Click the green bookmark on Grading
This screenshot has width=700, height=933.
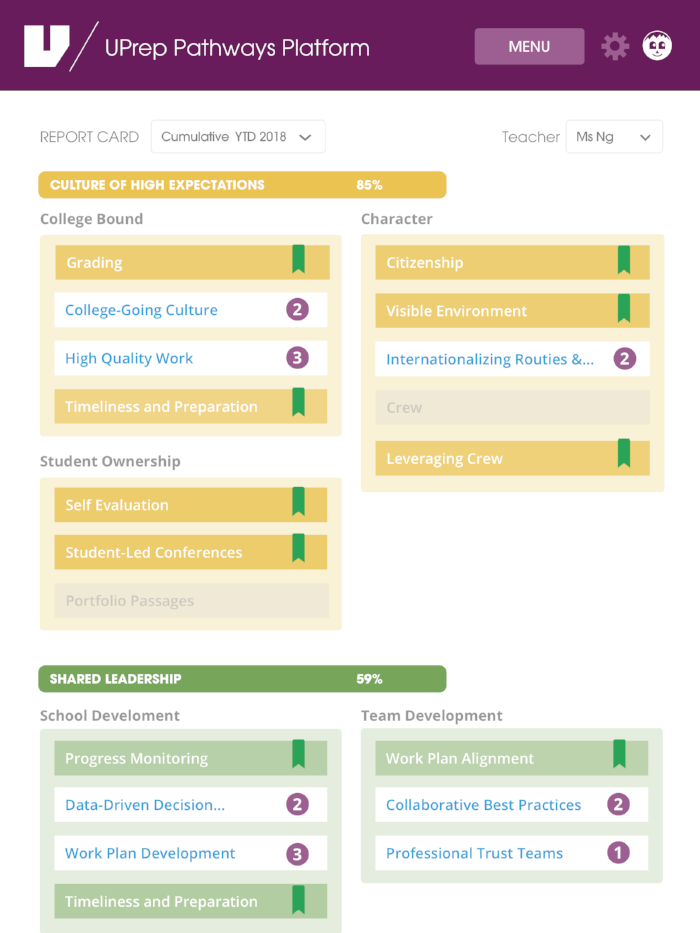tap(299, 259)
